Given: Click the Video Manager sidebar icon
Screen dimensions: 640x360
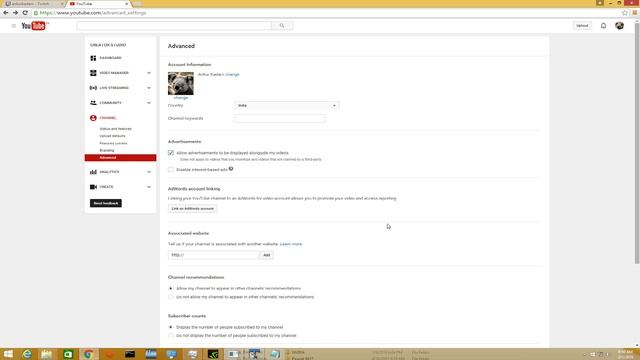Looking at the screenshot, I should (93, 73).
